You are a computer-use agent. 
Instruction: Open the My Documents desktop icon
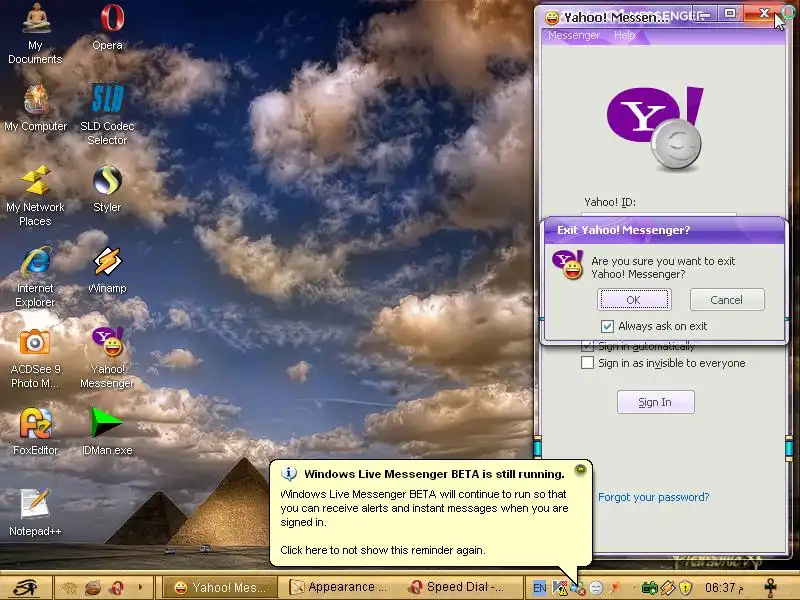pos(35,33)
